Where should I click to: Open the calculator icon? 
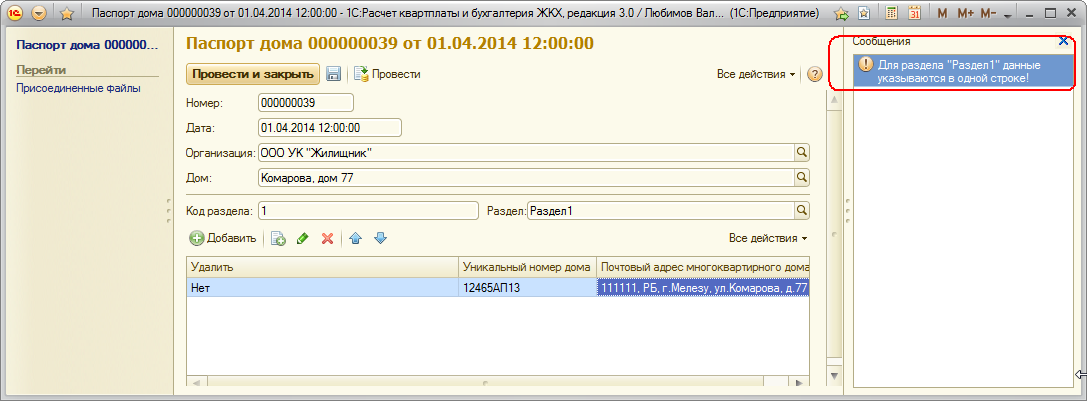(x=892, y=13)
